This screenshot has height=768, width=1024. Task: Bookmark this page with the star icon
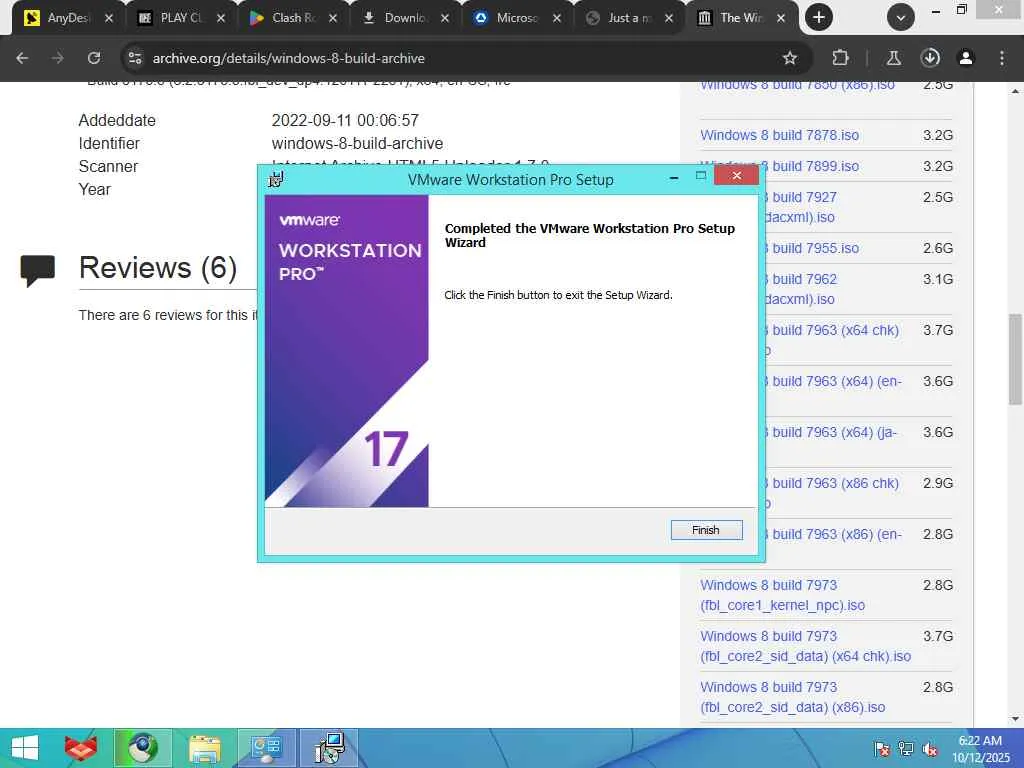[x=790, y=58]
